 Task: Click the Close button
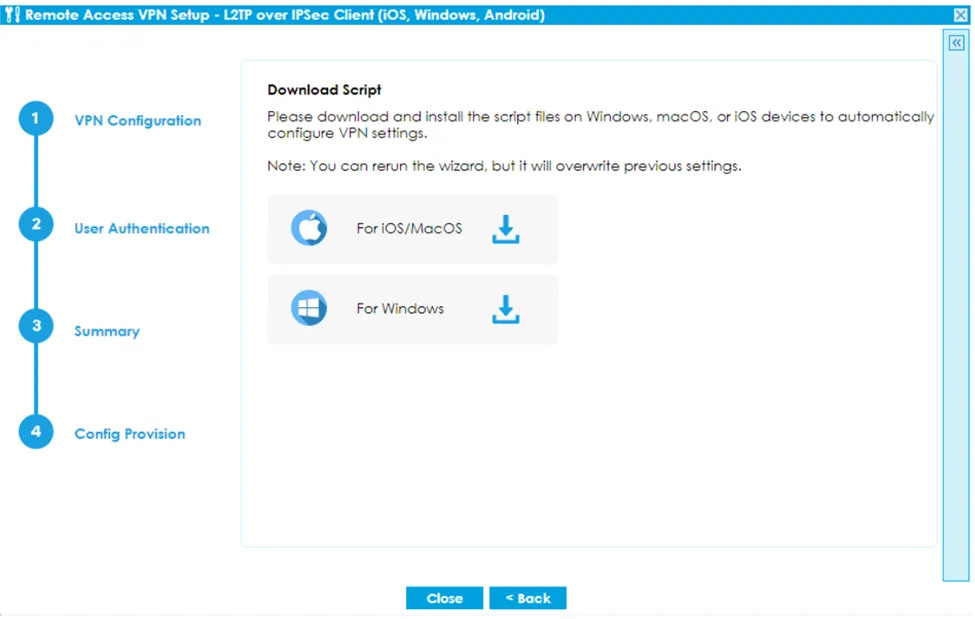click(444, 597)
